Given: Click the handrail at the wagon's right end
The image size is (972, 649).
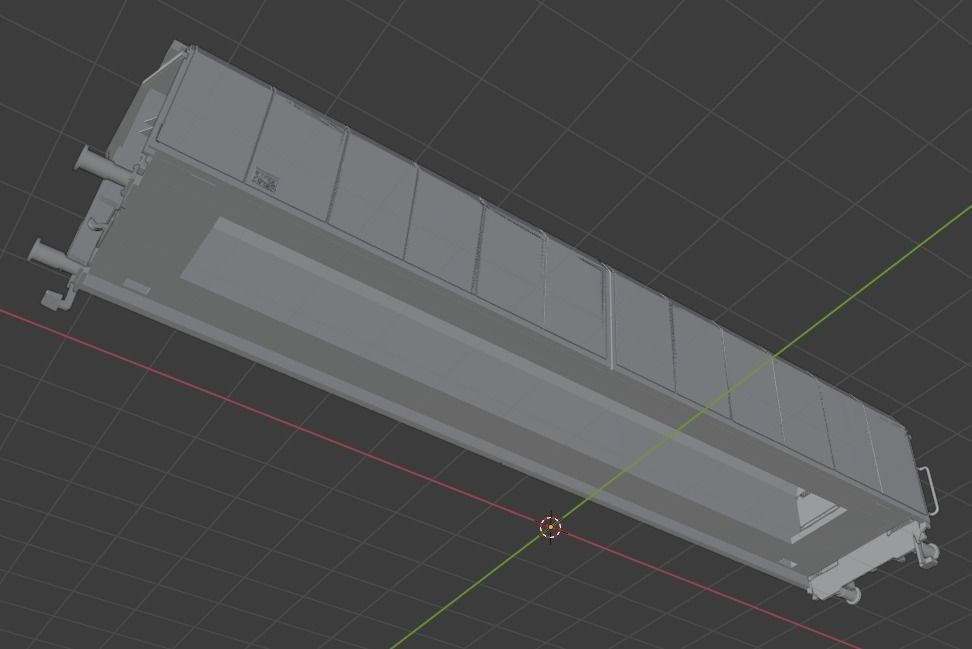Looking at the screenshot, I should [927, 491].
